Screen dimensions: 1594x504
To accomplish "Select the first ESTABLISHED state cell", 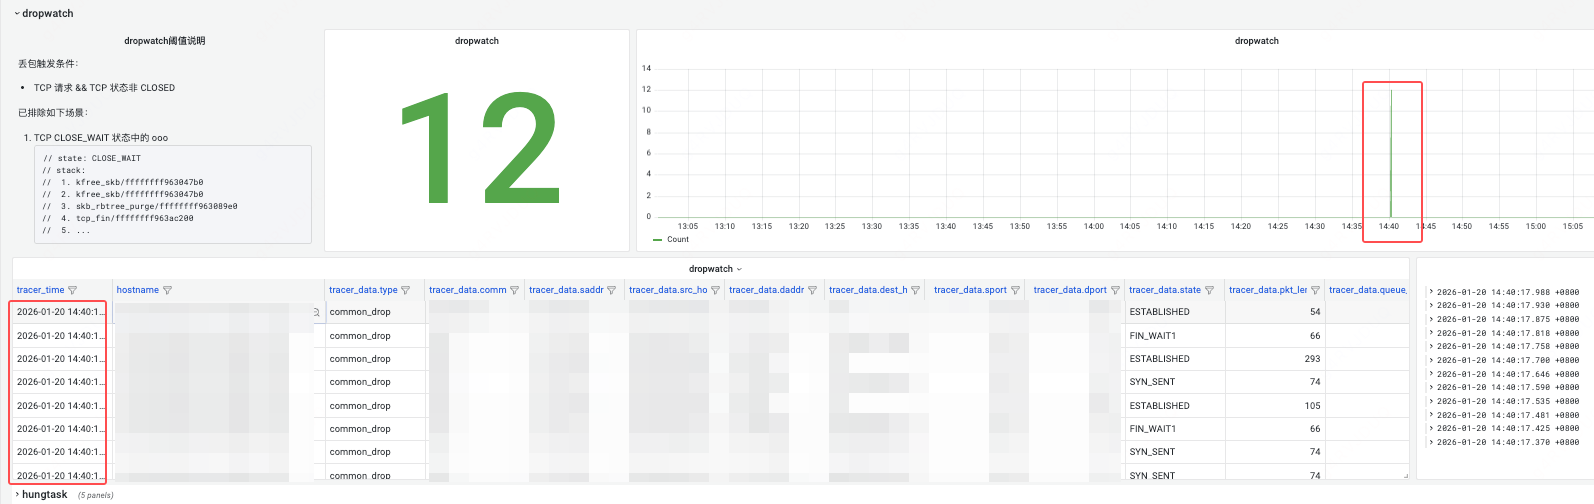I will (x=1159, y=312).
